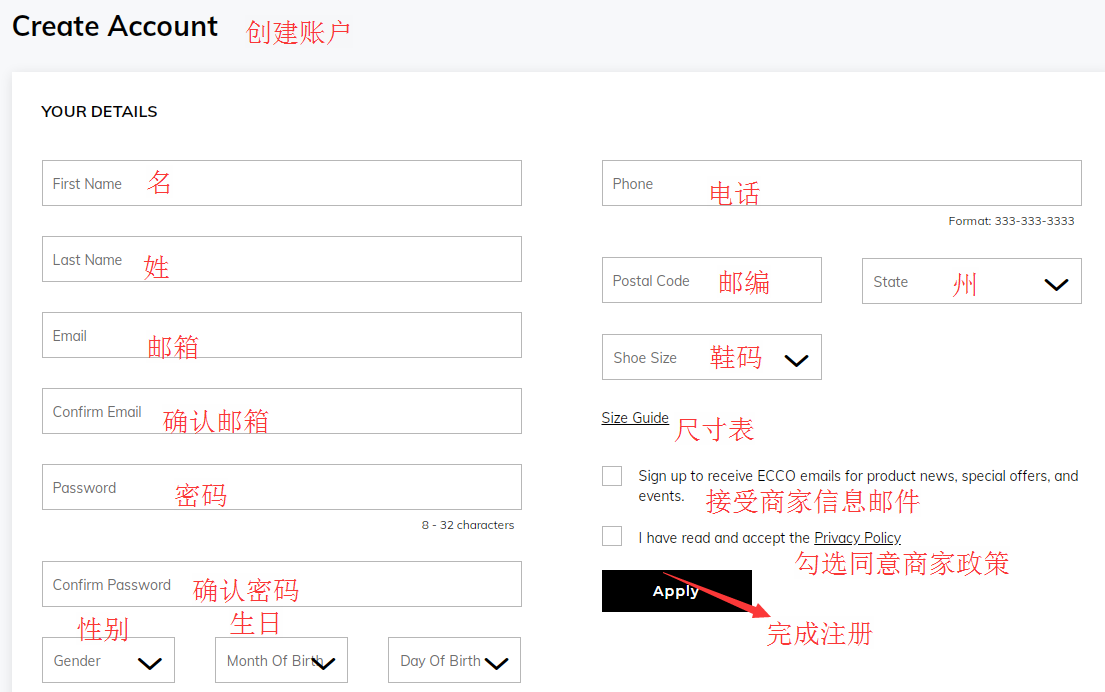The height and width of the screenshot is (692, 1105).
Task: Open the State dropdown
Action: tap(970, 281)
